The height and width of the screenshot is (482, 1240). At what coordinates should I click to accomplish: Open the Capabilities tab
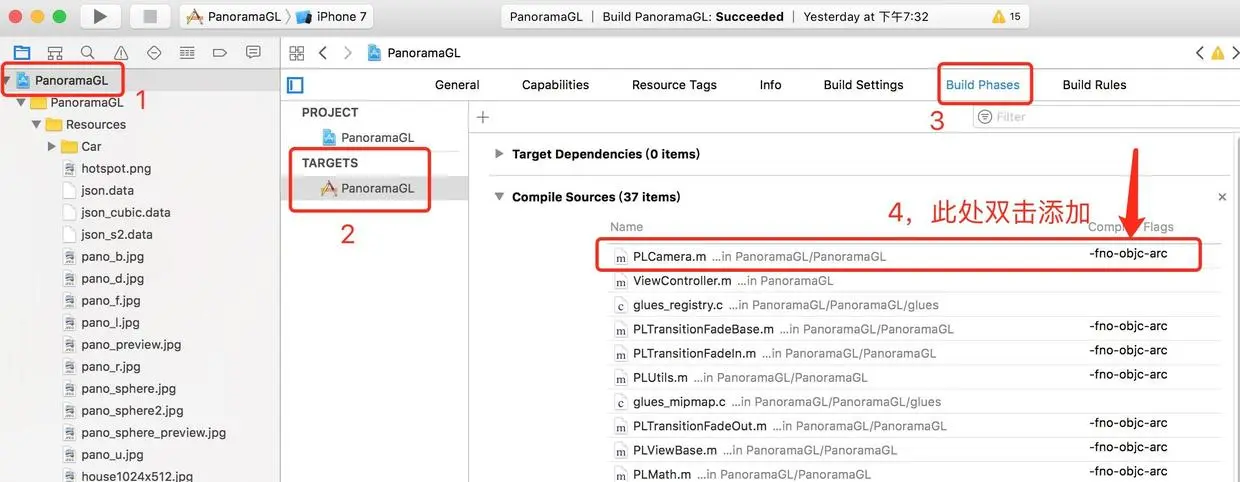click(555, 85)
